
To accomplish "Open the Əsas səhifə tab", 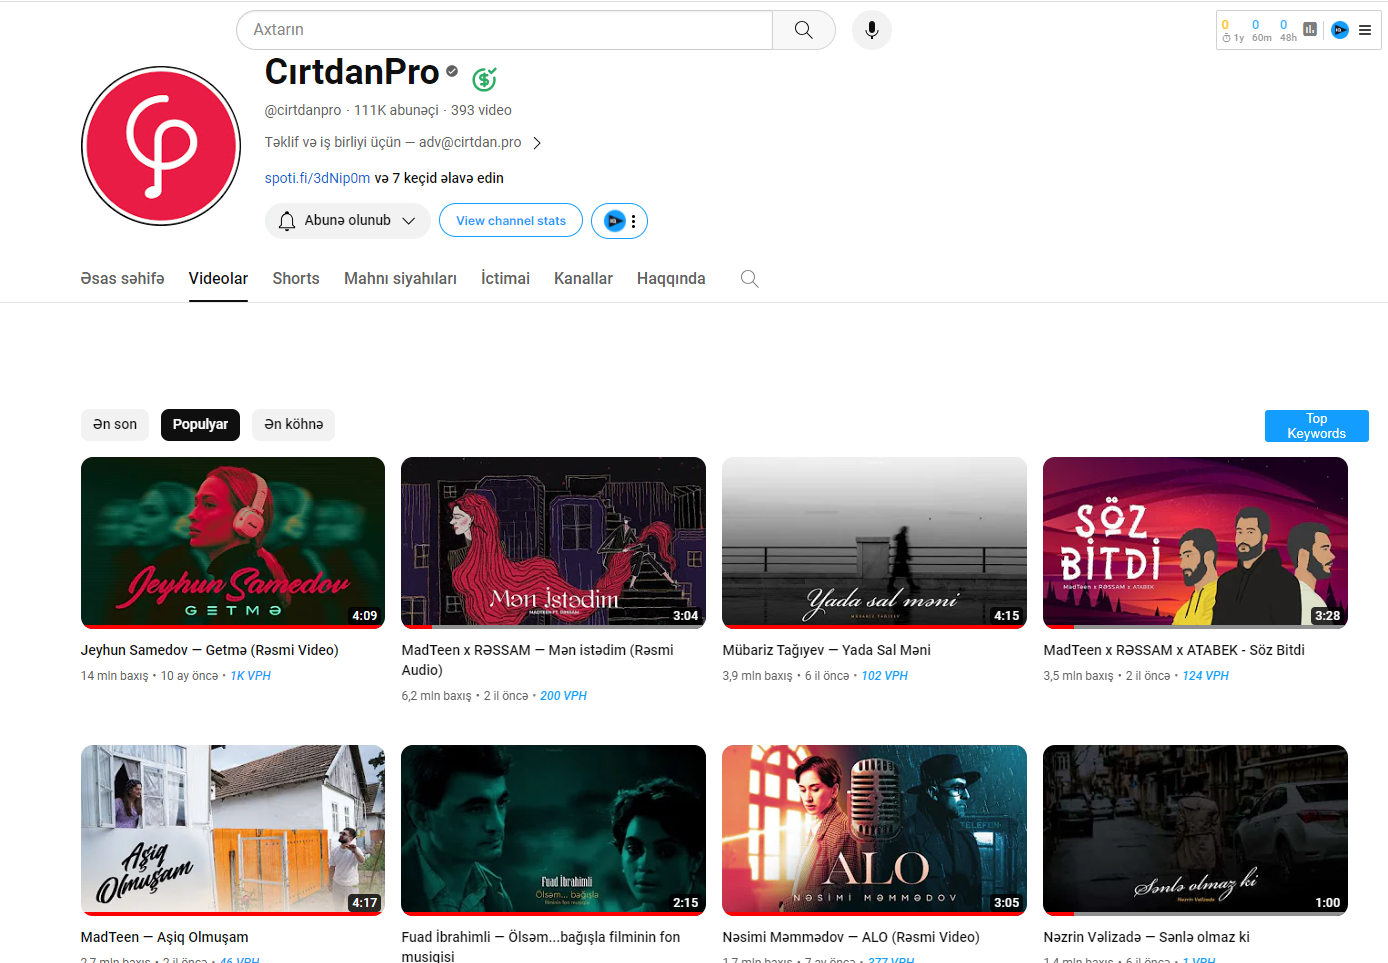I will (122, 279).
